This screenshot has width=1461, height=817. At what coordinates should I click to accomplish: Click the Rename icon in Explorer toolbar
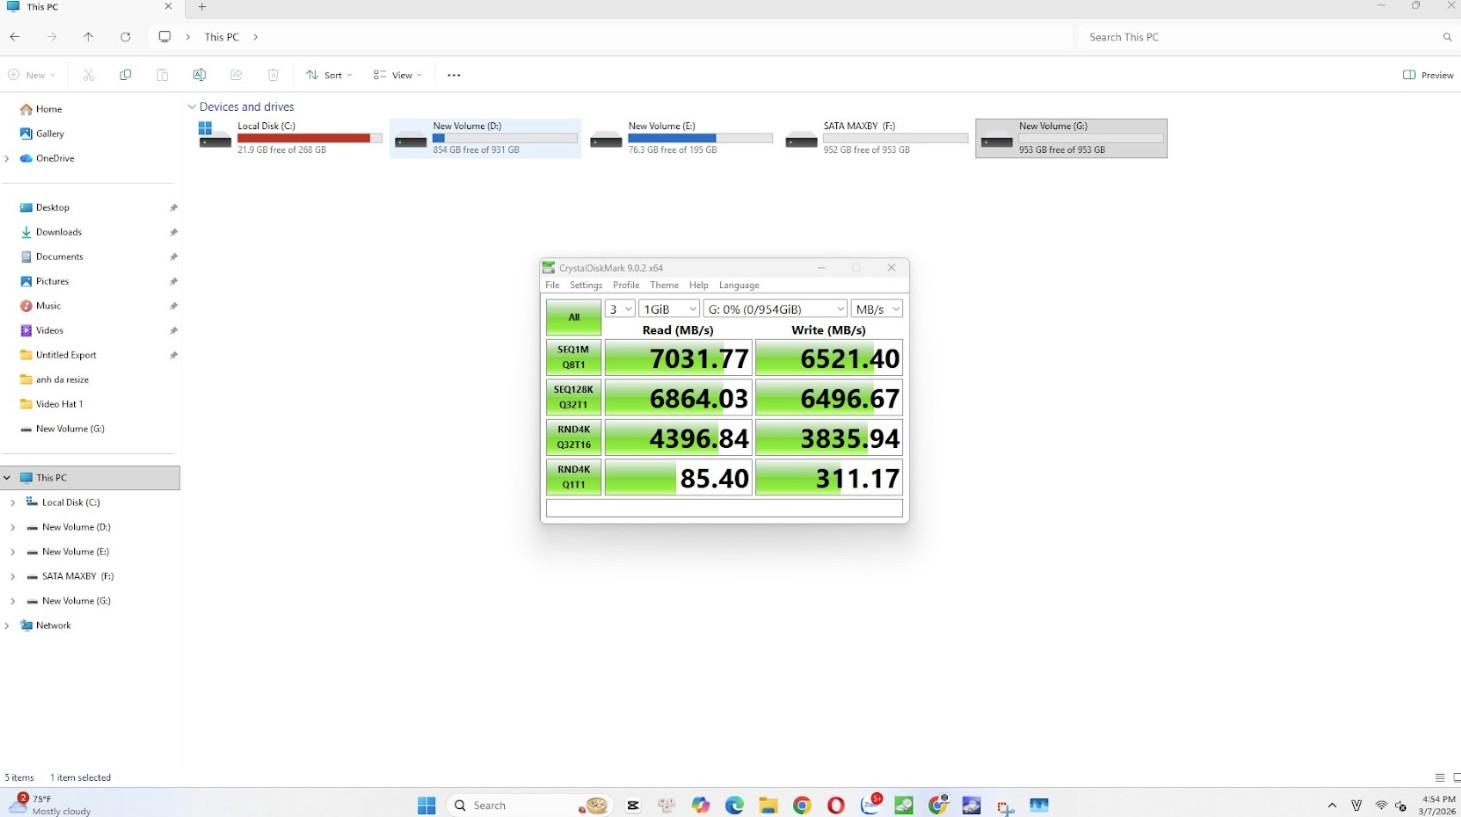[199, 75]
